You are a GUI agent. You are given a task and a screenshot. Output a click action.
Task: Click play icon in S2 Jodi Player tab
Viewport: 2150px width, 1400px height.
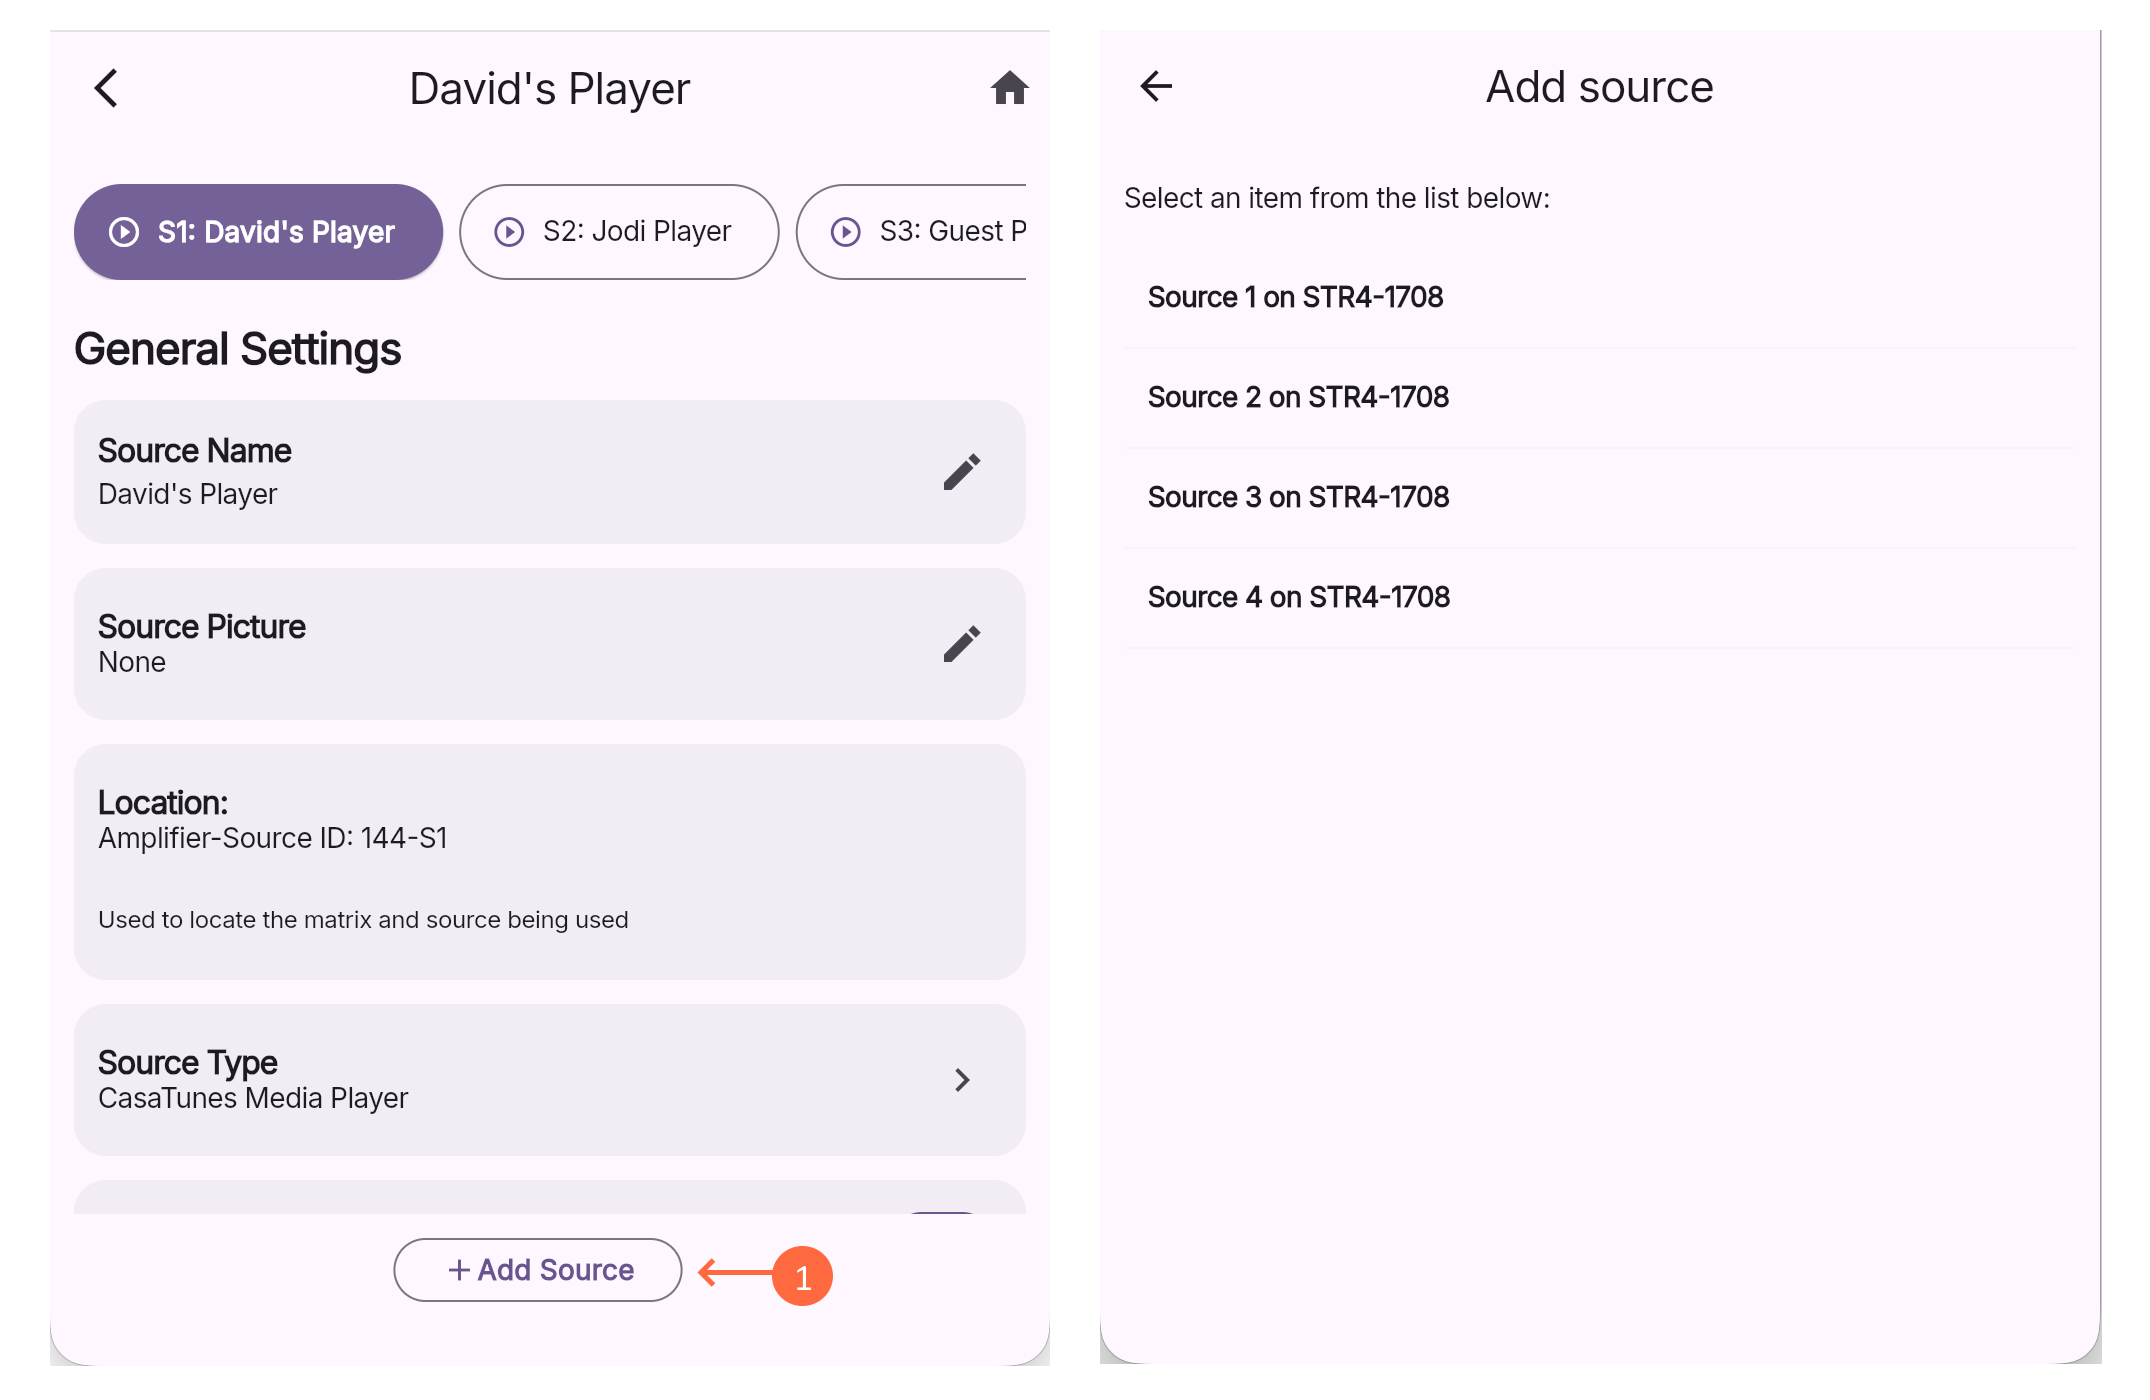pyautogui.click(x=509, y=232)
